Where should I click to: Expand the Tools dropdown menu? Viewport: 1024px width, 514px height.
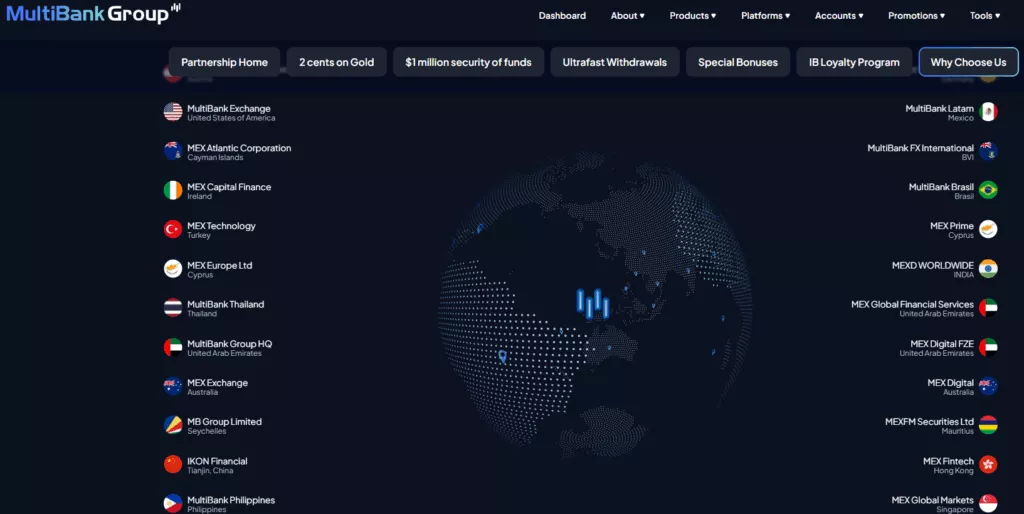click(985, 16)
